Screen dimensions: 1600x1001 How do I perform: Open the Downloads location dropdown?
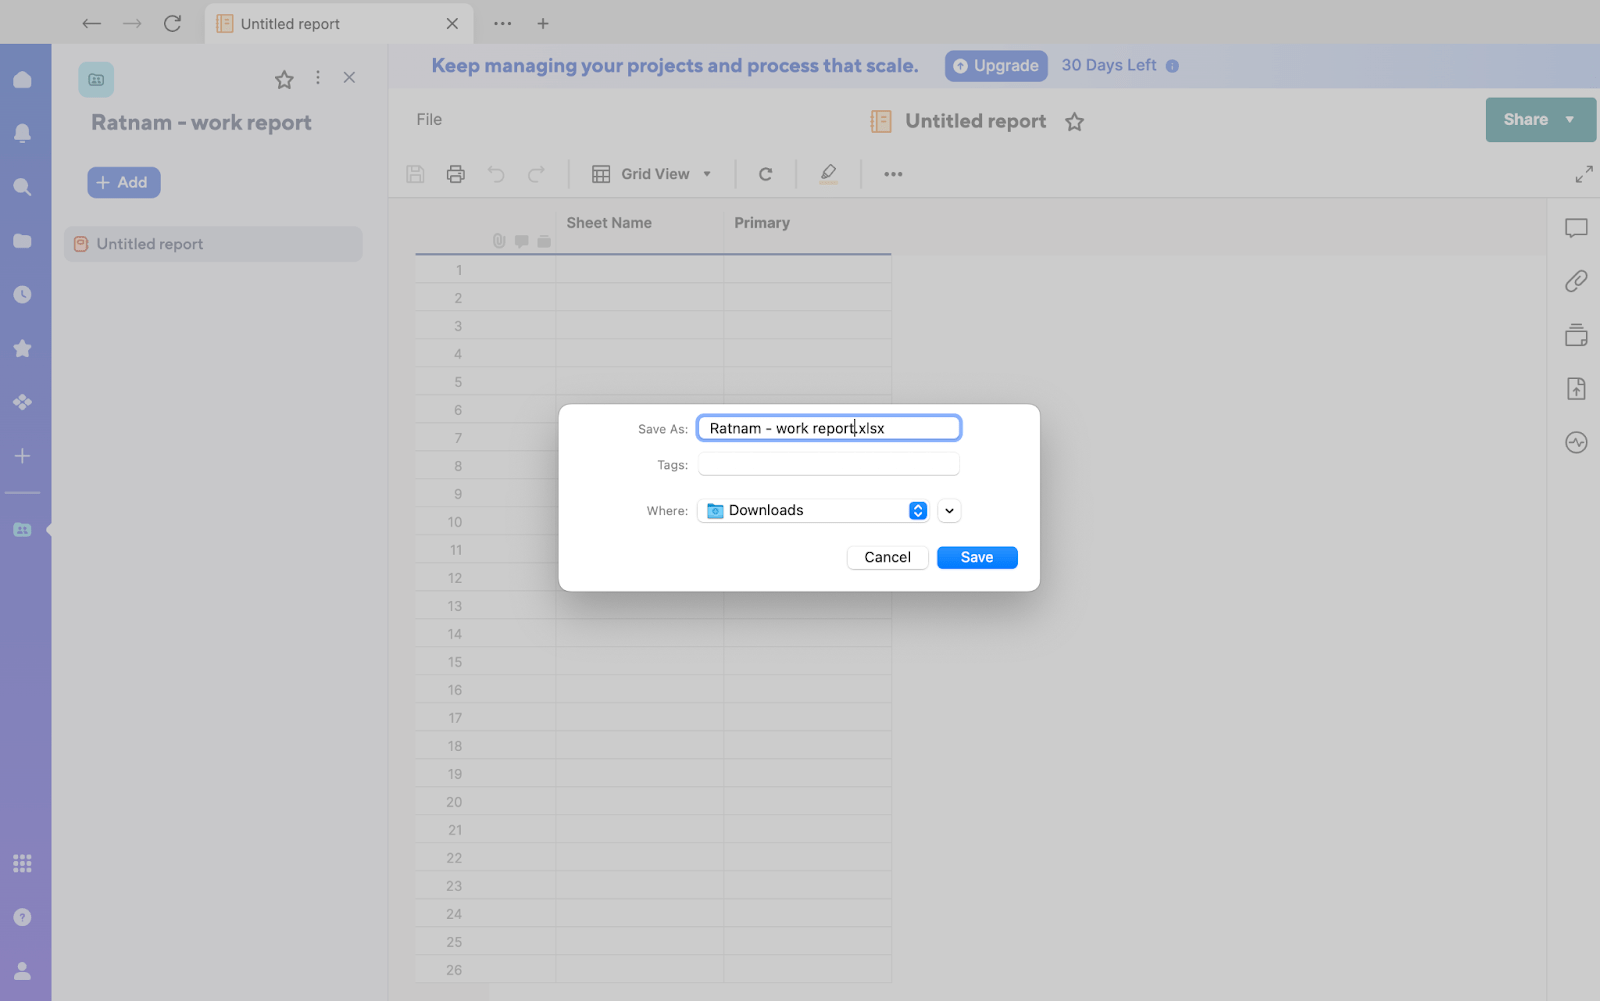pyautogui.click(x=812, y=510)
